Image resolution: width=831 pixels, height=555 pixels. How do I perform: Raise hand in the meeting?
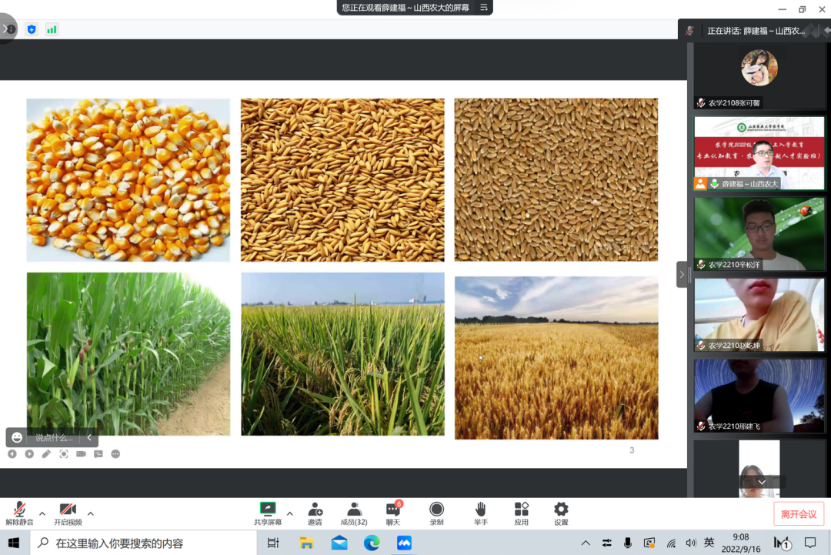tap(480, 511)
